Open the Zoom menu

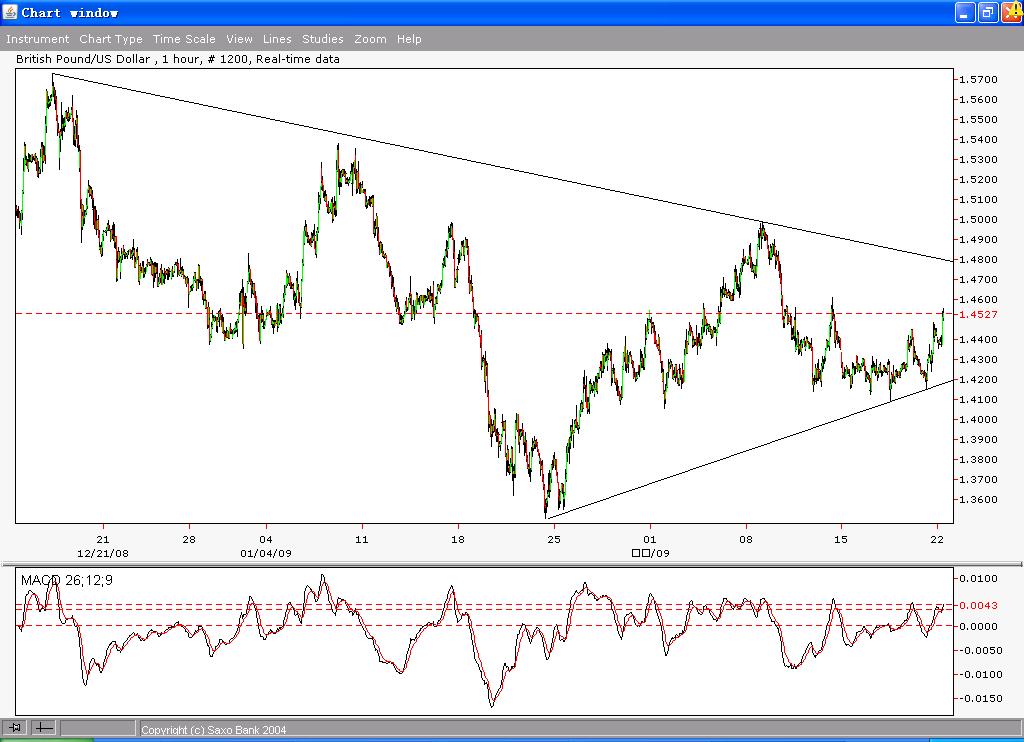coord(370,39)
